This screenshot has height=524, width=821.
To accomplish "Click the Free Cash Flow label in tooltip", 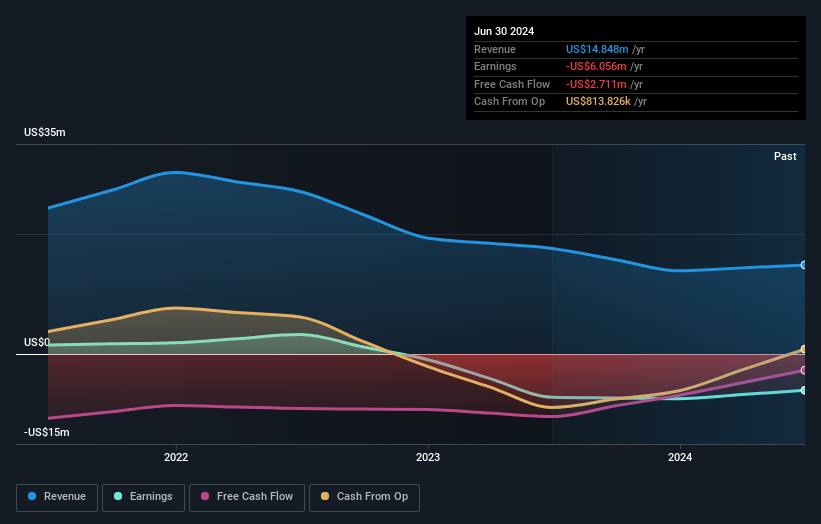I will [512, 84].
